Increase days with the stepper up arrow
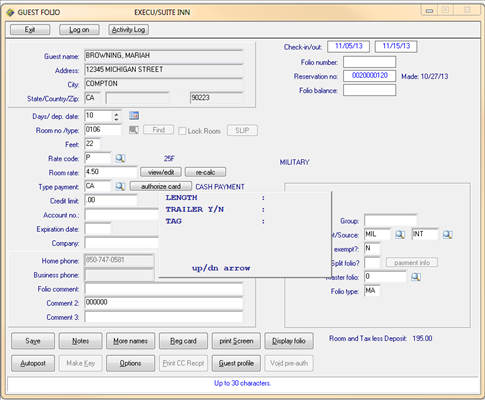 coord(116,114)
